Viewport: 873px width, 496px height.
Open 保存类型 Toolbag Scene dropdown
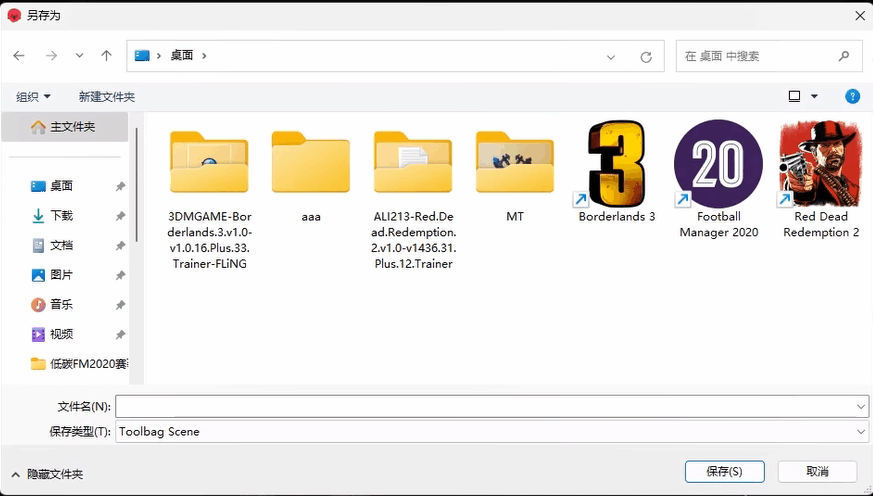(492, 431)
